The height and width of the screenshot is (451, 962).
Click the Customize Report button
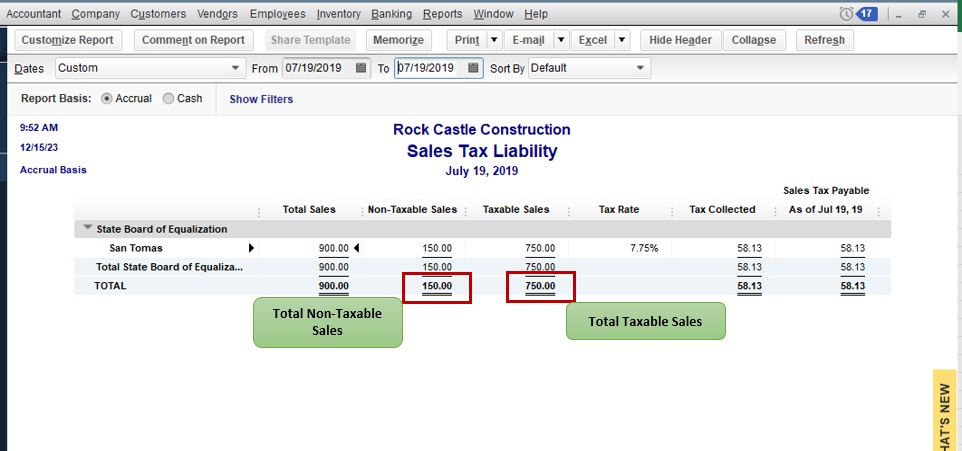pyautogui.click(x=67, y=40)
